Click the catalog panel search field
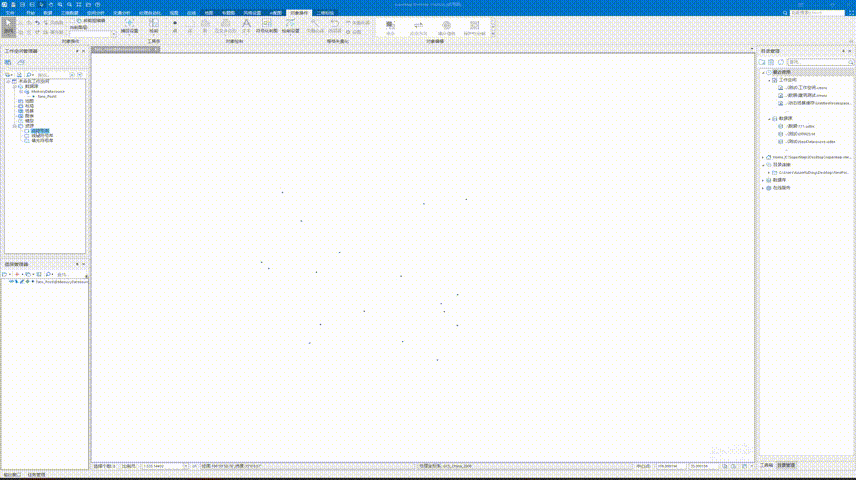 820,62
